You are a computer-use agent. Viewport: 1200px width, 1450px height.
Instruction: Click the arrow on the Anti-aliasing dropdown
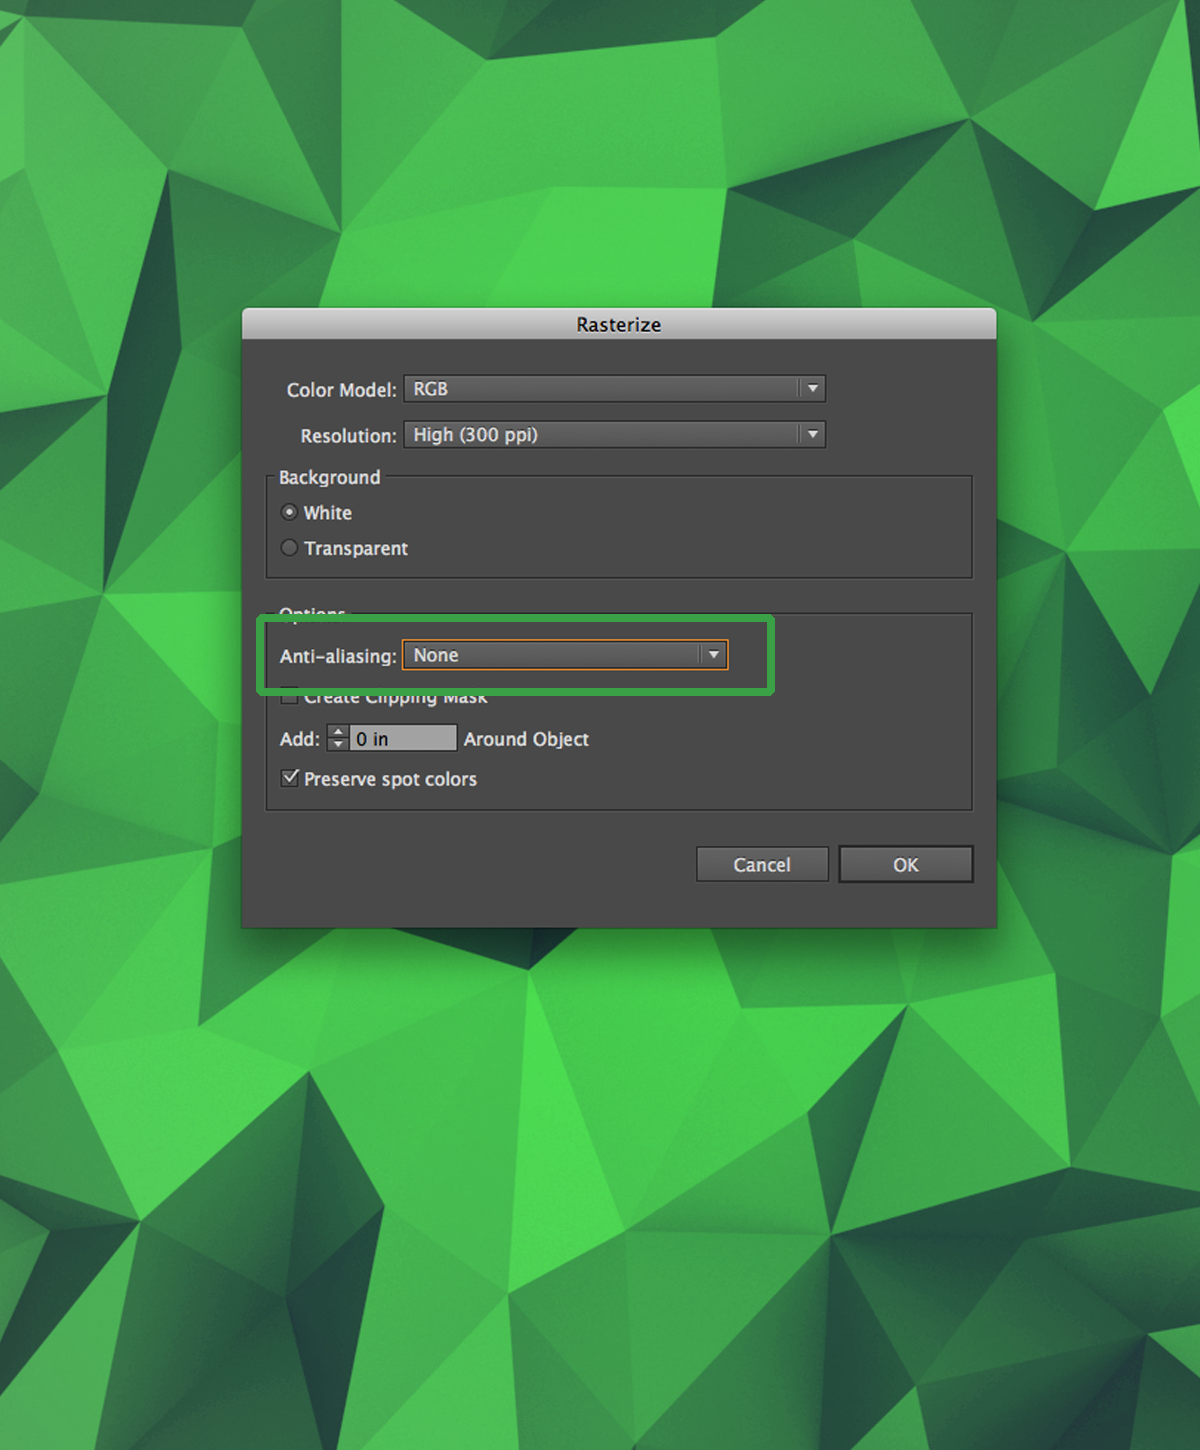(x=713, y=655)
